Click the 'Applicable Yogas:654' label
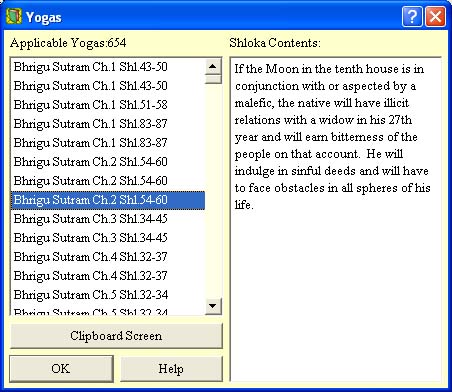This screenshot has height=392, width=452. pyautogui.click(x=68, y=43)
